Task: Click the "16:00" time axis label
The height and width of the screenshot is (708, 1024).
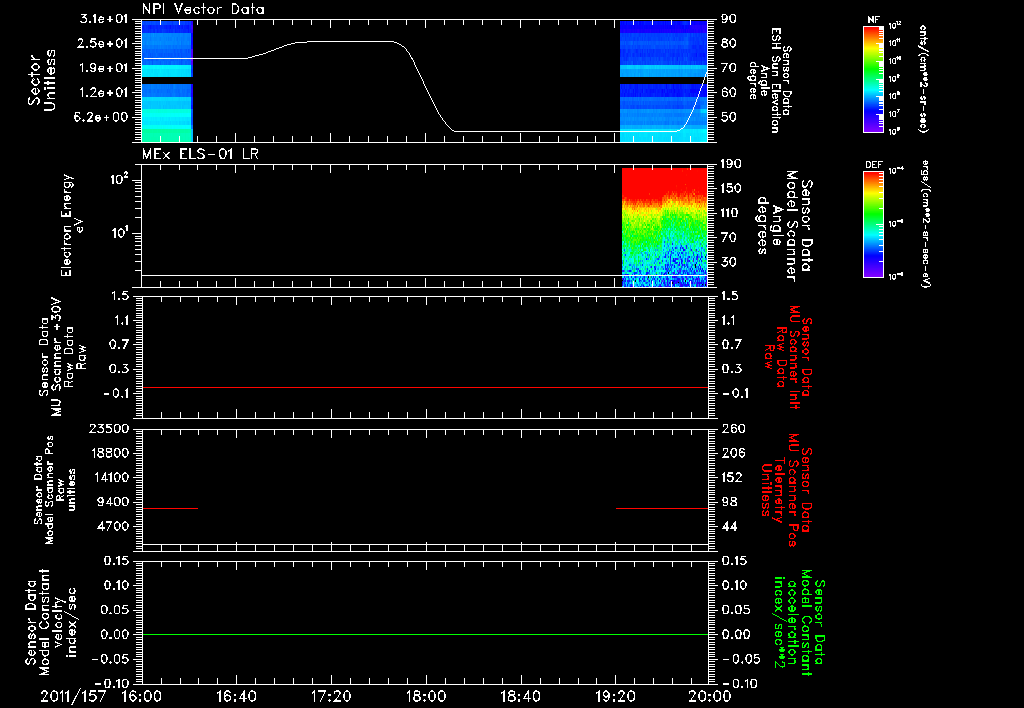Action: tap(142, 696)
